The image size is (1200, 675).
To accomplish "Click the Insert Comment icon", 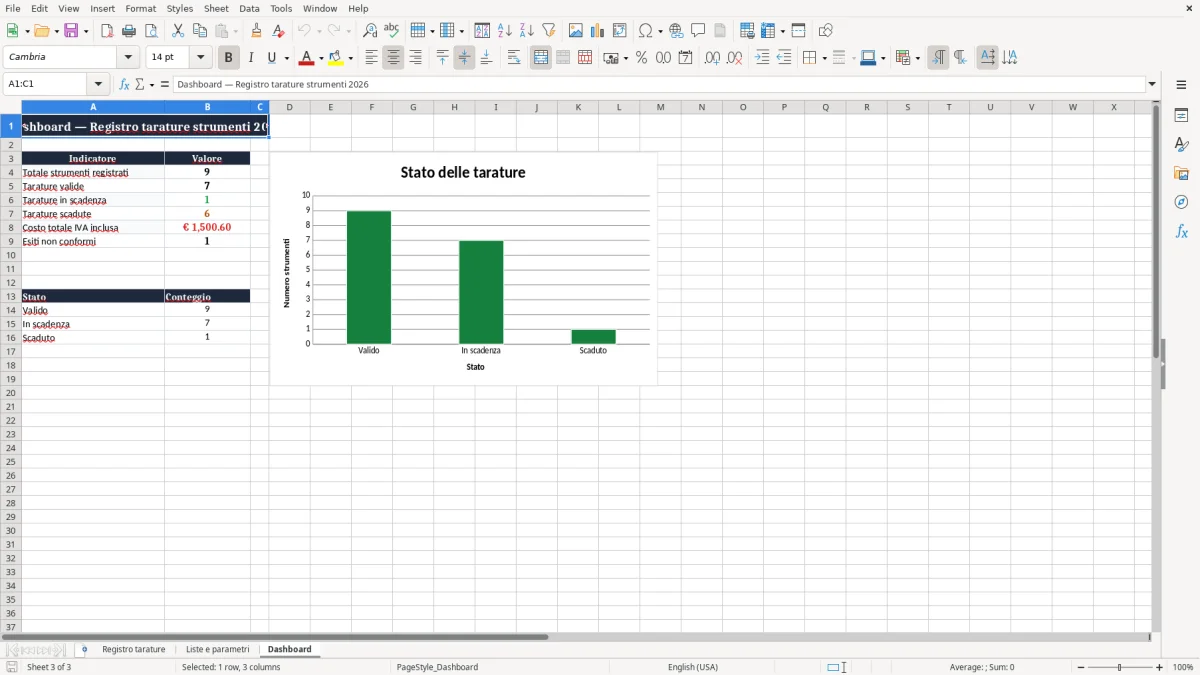I will 698,31.
